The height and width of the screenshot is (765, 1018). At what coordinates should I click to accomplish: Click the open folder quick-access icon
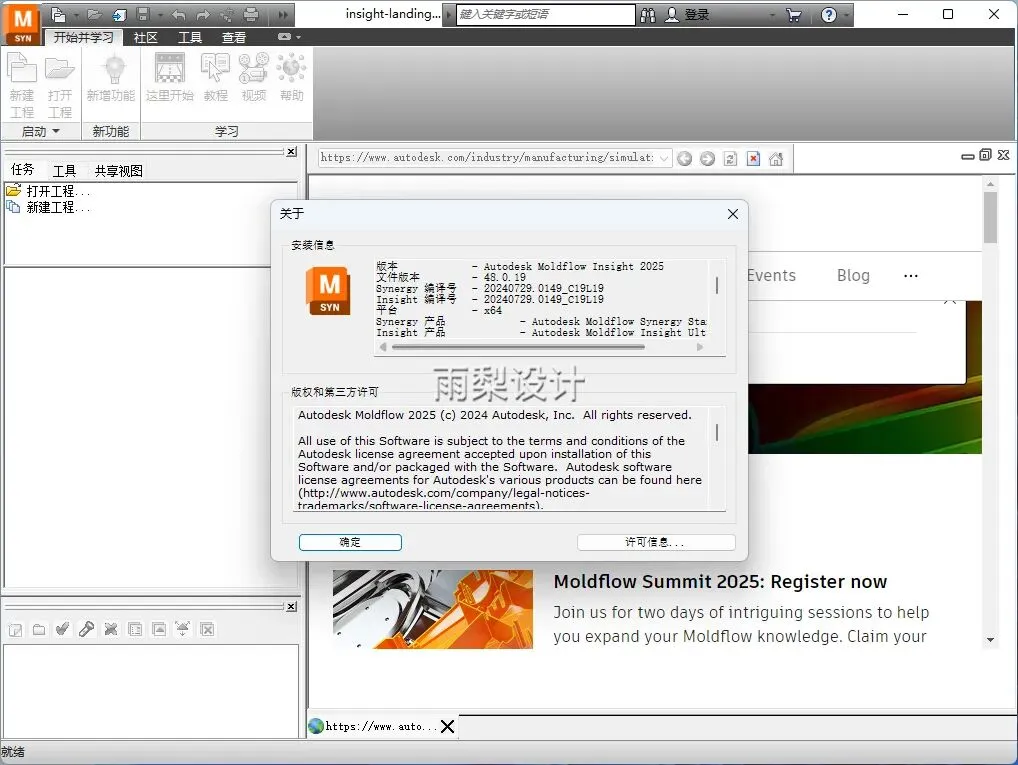coord(95,15)
